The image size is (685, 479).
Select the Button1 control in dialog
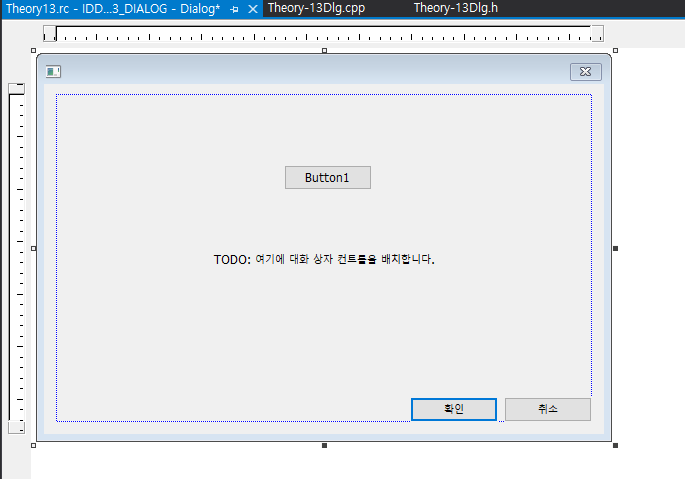(328, 177)
